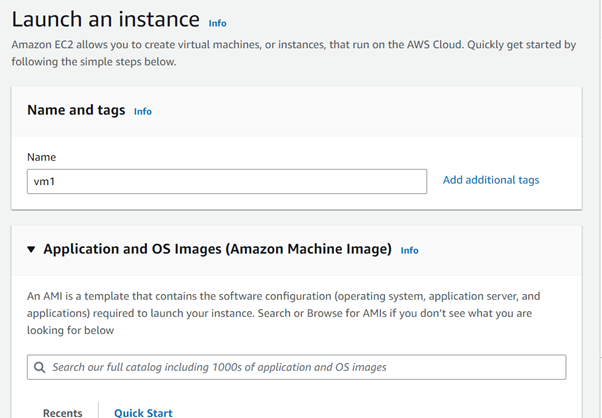Click the Name and tags section heading

tap(76, 110)
